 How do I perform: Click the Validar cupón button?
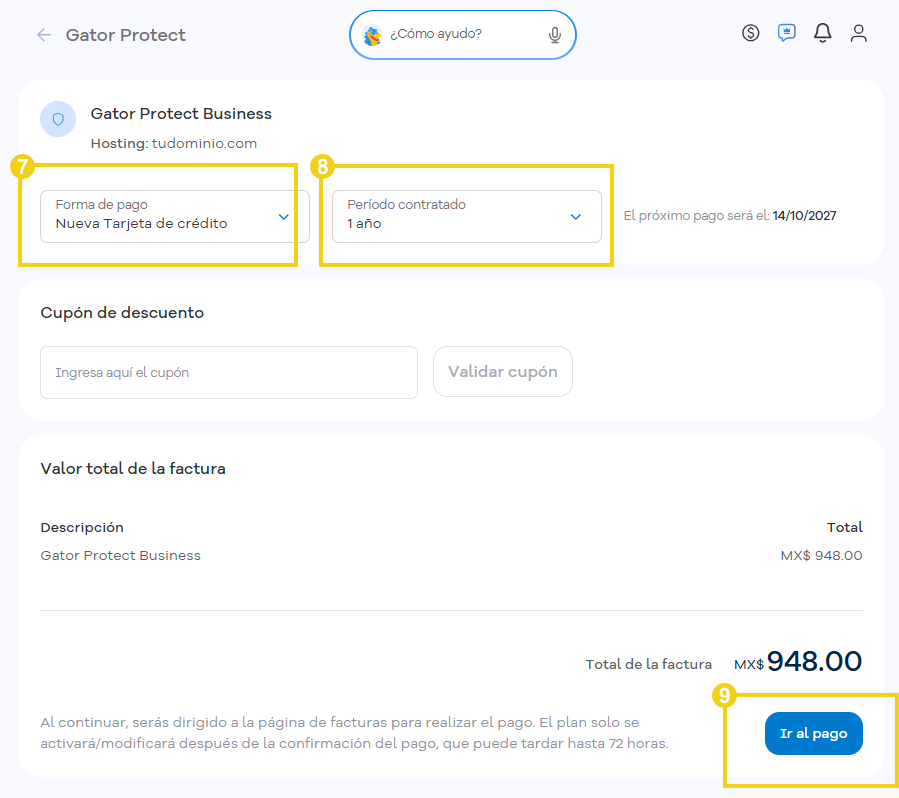(x=503, y=371)
